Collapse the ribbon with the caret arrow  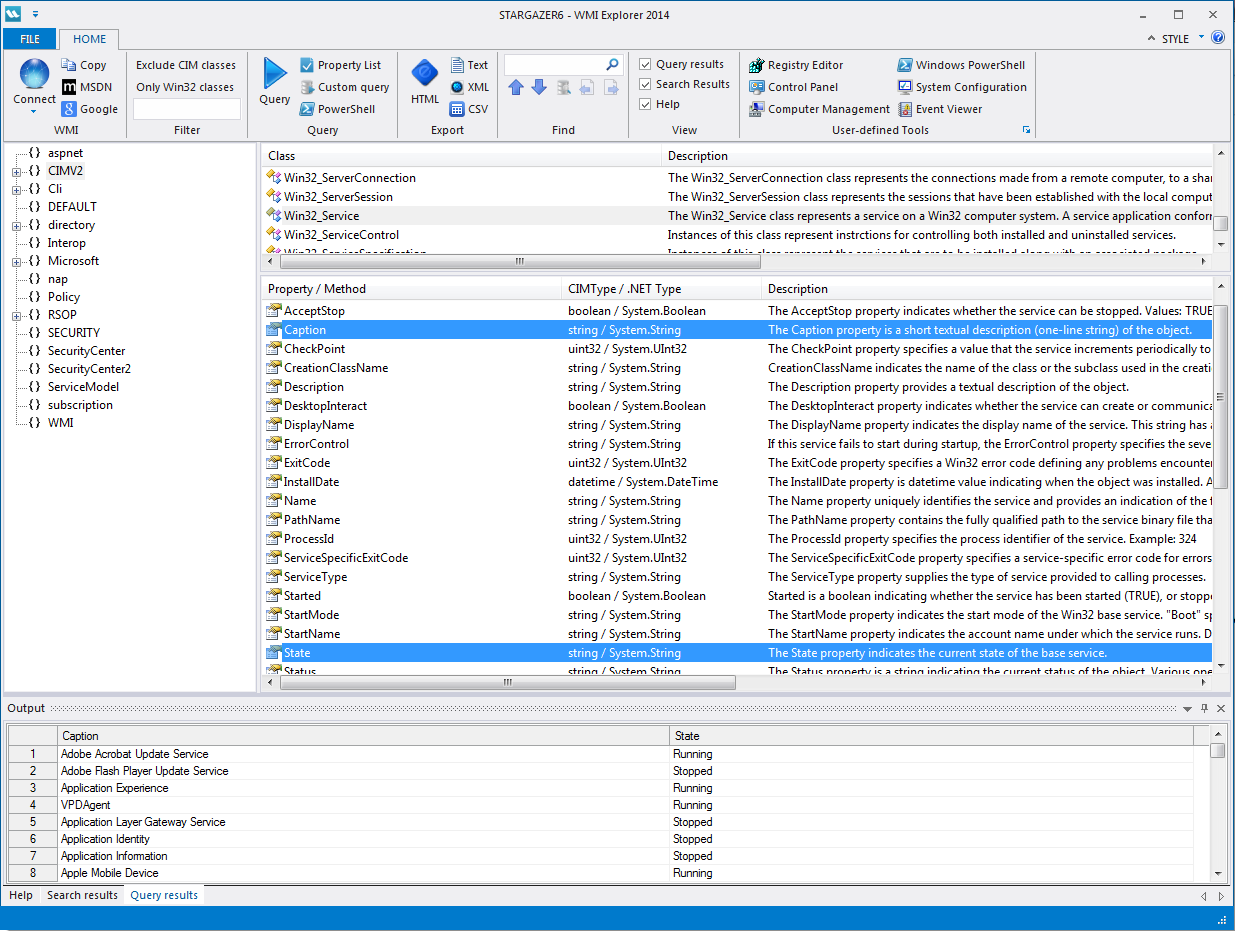point(1151,39)
